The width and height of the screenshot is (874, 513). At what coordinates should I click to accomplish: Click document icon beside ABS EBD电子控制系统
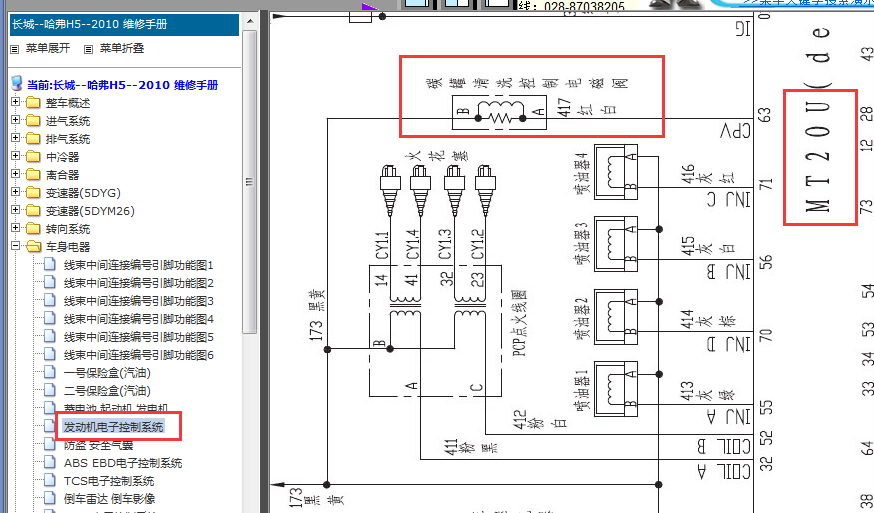(50, 462)
